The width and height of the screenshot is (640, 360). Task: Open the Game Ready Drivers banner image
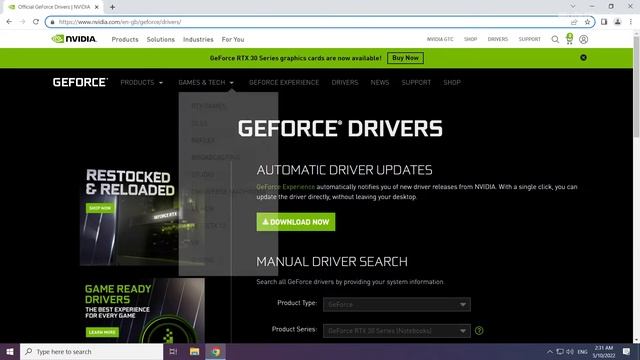(142, 311)
